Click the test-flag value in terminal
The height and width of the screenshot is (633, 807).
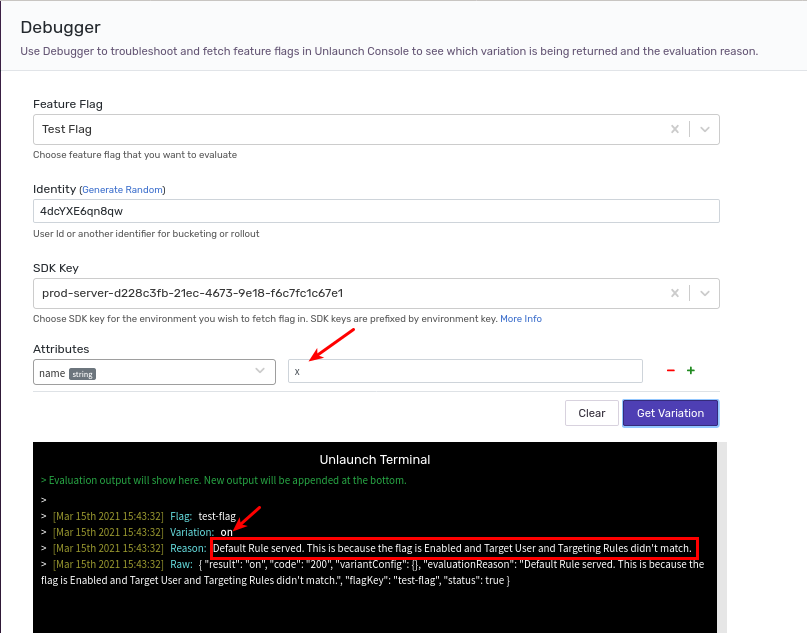pyautogui.click(x=217, y=516)
